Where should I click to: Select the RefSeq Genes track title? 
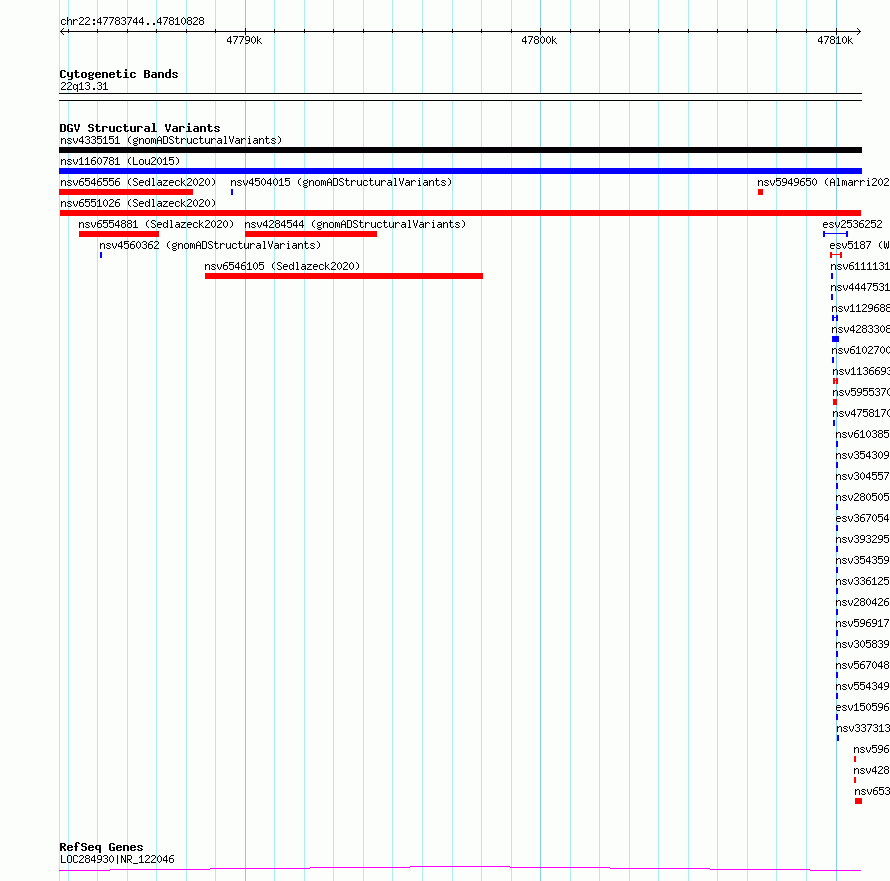101,847
